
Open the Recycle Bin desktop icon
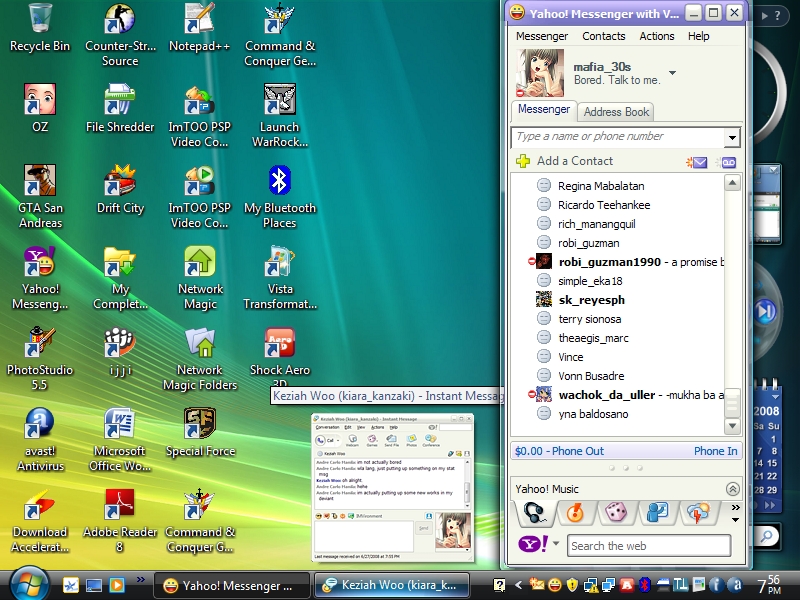[40, 19]
